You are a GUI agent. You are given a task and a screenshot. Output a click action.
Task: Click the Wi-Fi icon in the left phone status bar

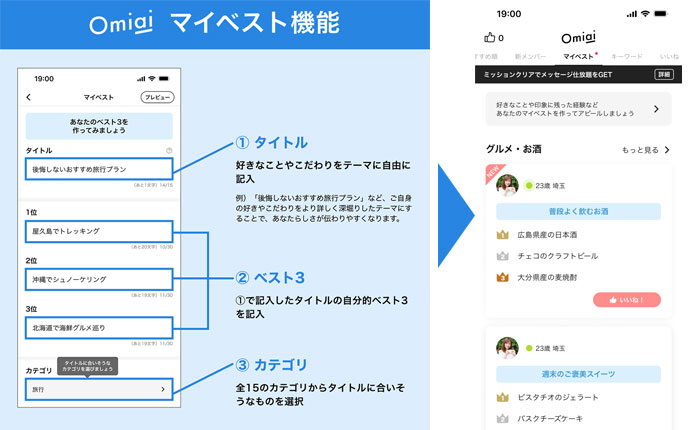tap(152, 79)
